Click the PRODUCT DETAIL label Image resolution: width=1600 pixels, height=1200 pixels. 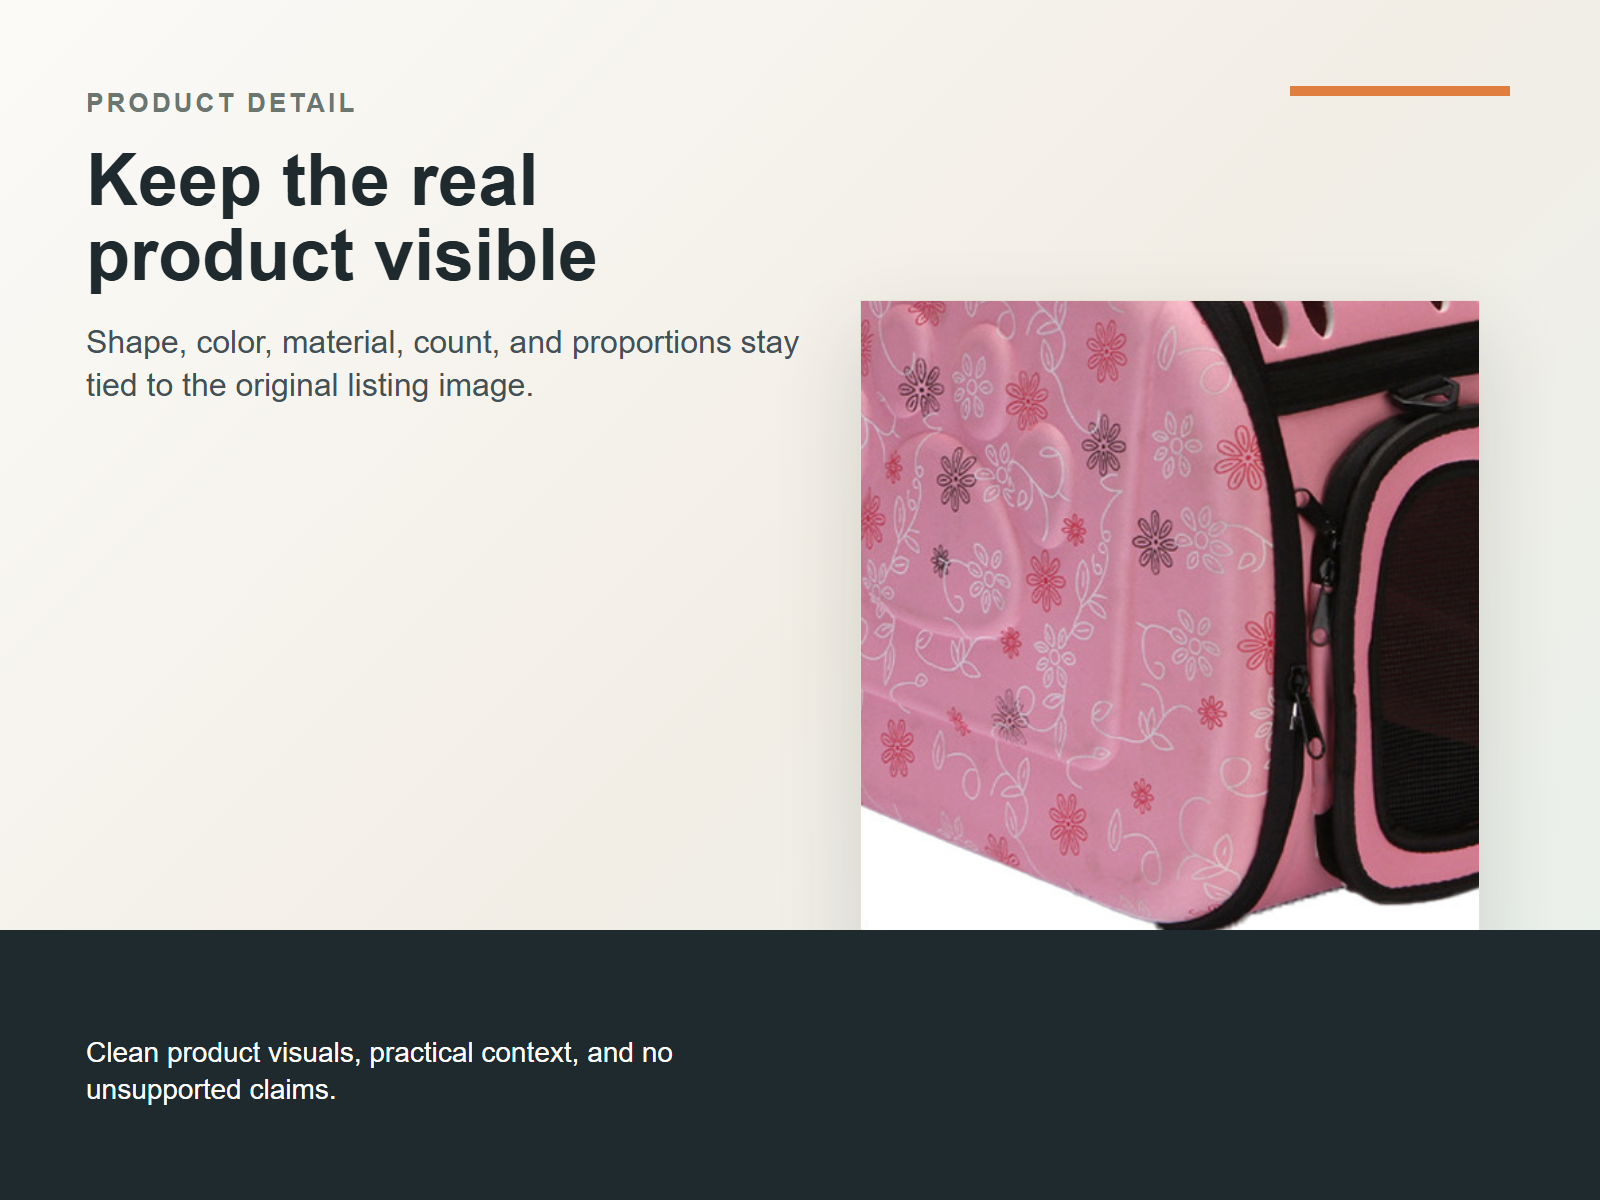(220, 103)
